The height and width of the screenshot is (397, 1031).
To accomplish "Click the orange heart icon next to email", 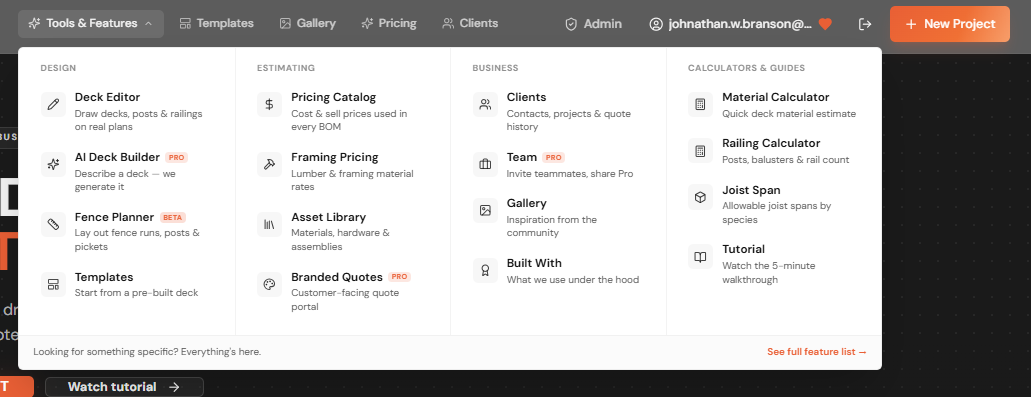I will (x=825, y=24).
